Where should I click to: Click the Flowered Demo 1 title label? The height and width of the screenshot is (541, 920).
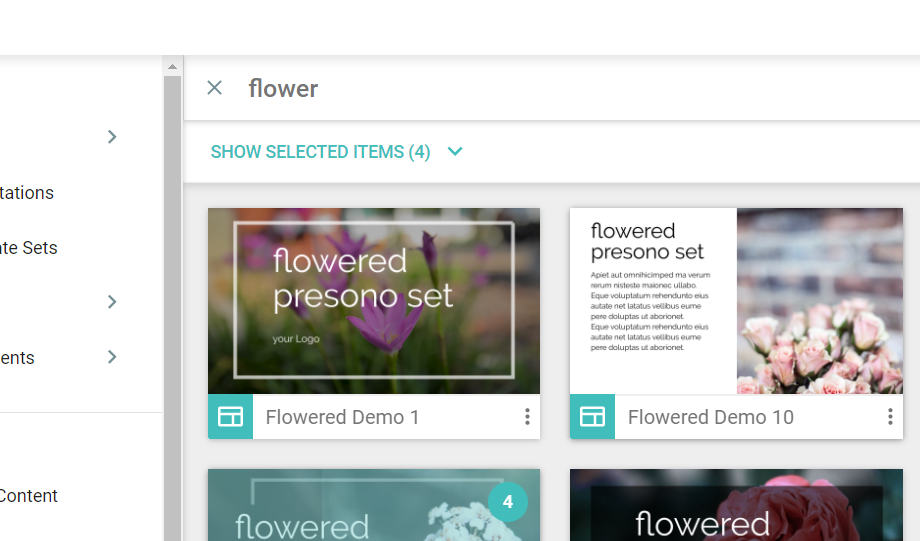343,417
